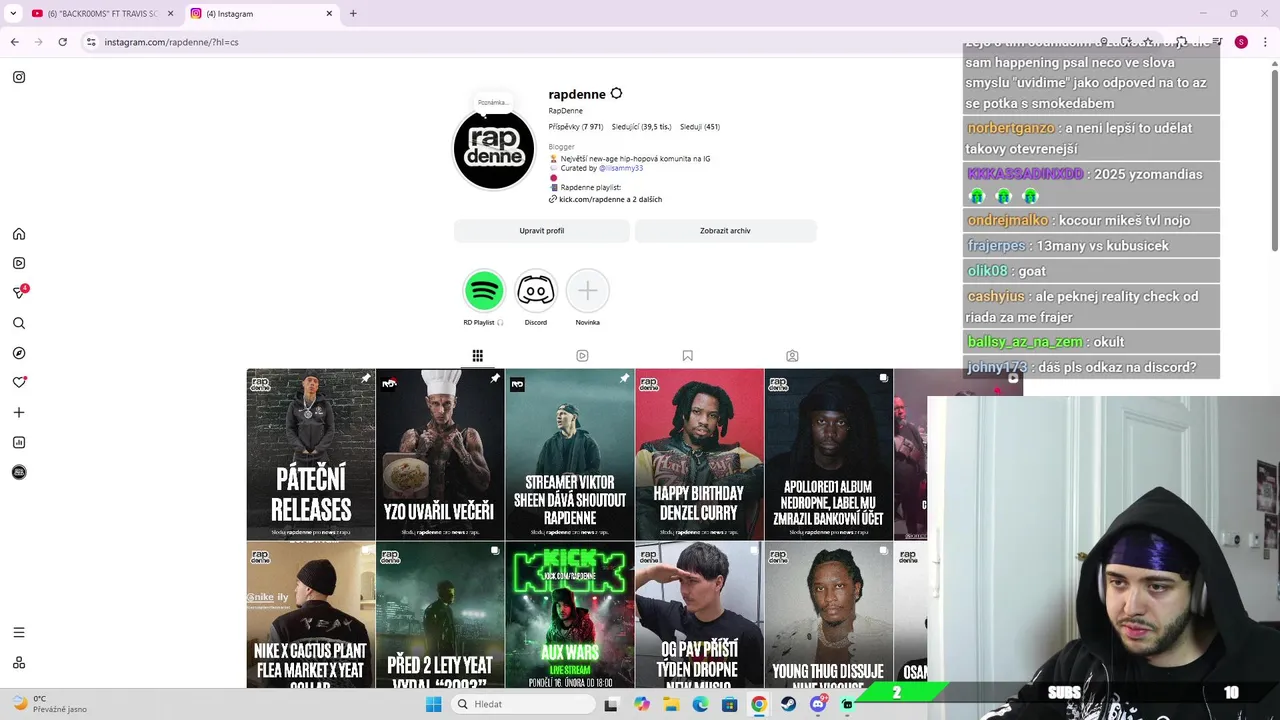Viewport: 1280px width, 720px height.
Task: Open the Discord story highlight
Action: [x=536, y=291]
